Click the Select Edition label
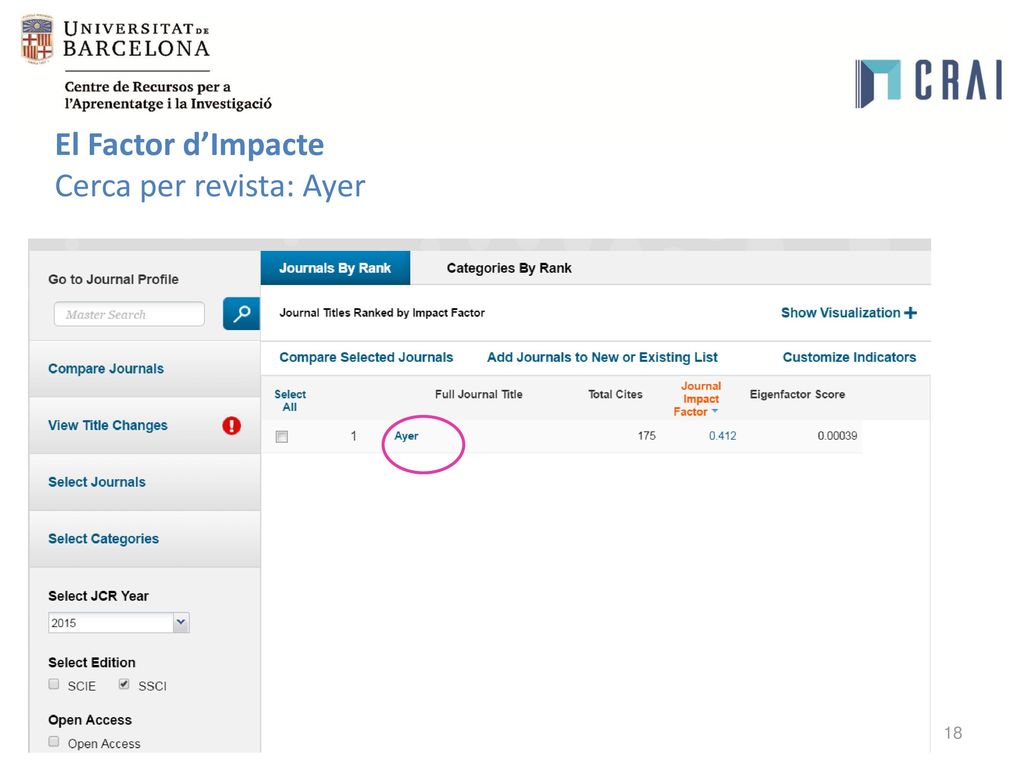 point(91,662)
